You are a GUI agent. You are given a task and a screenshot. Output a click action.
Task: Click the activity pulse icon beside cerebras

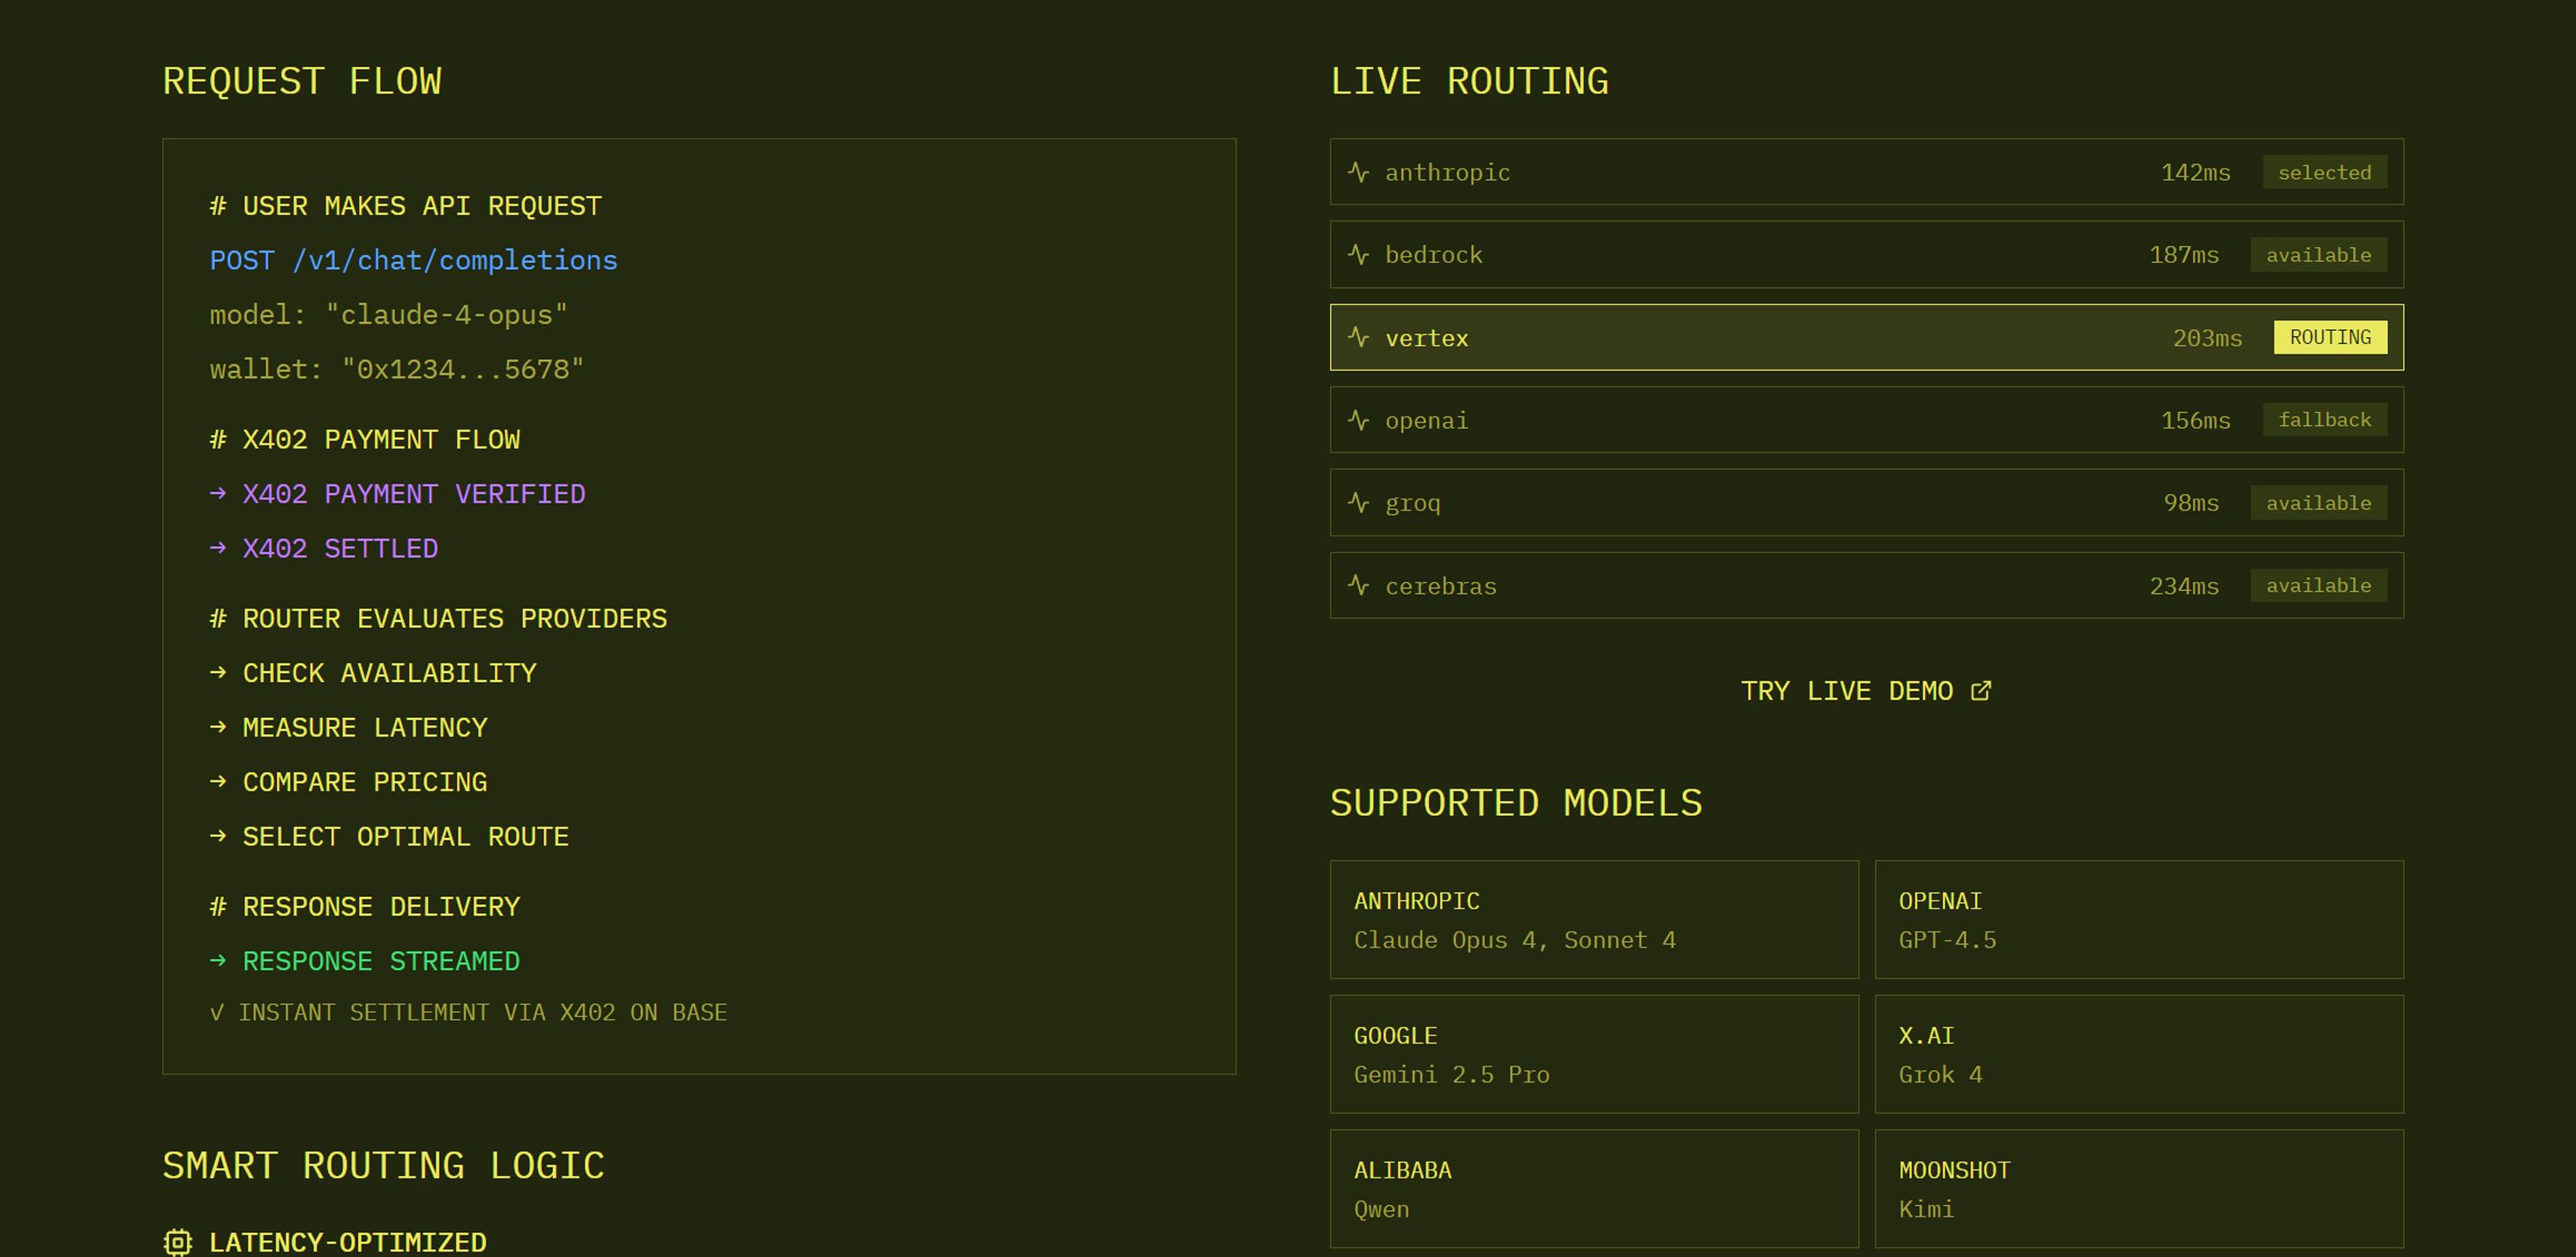(x=1358, y=585)
